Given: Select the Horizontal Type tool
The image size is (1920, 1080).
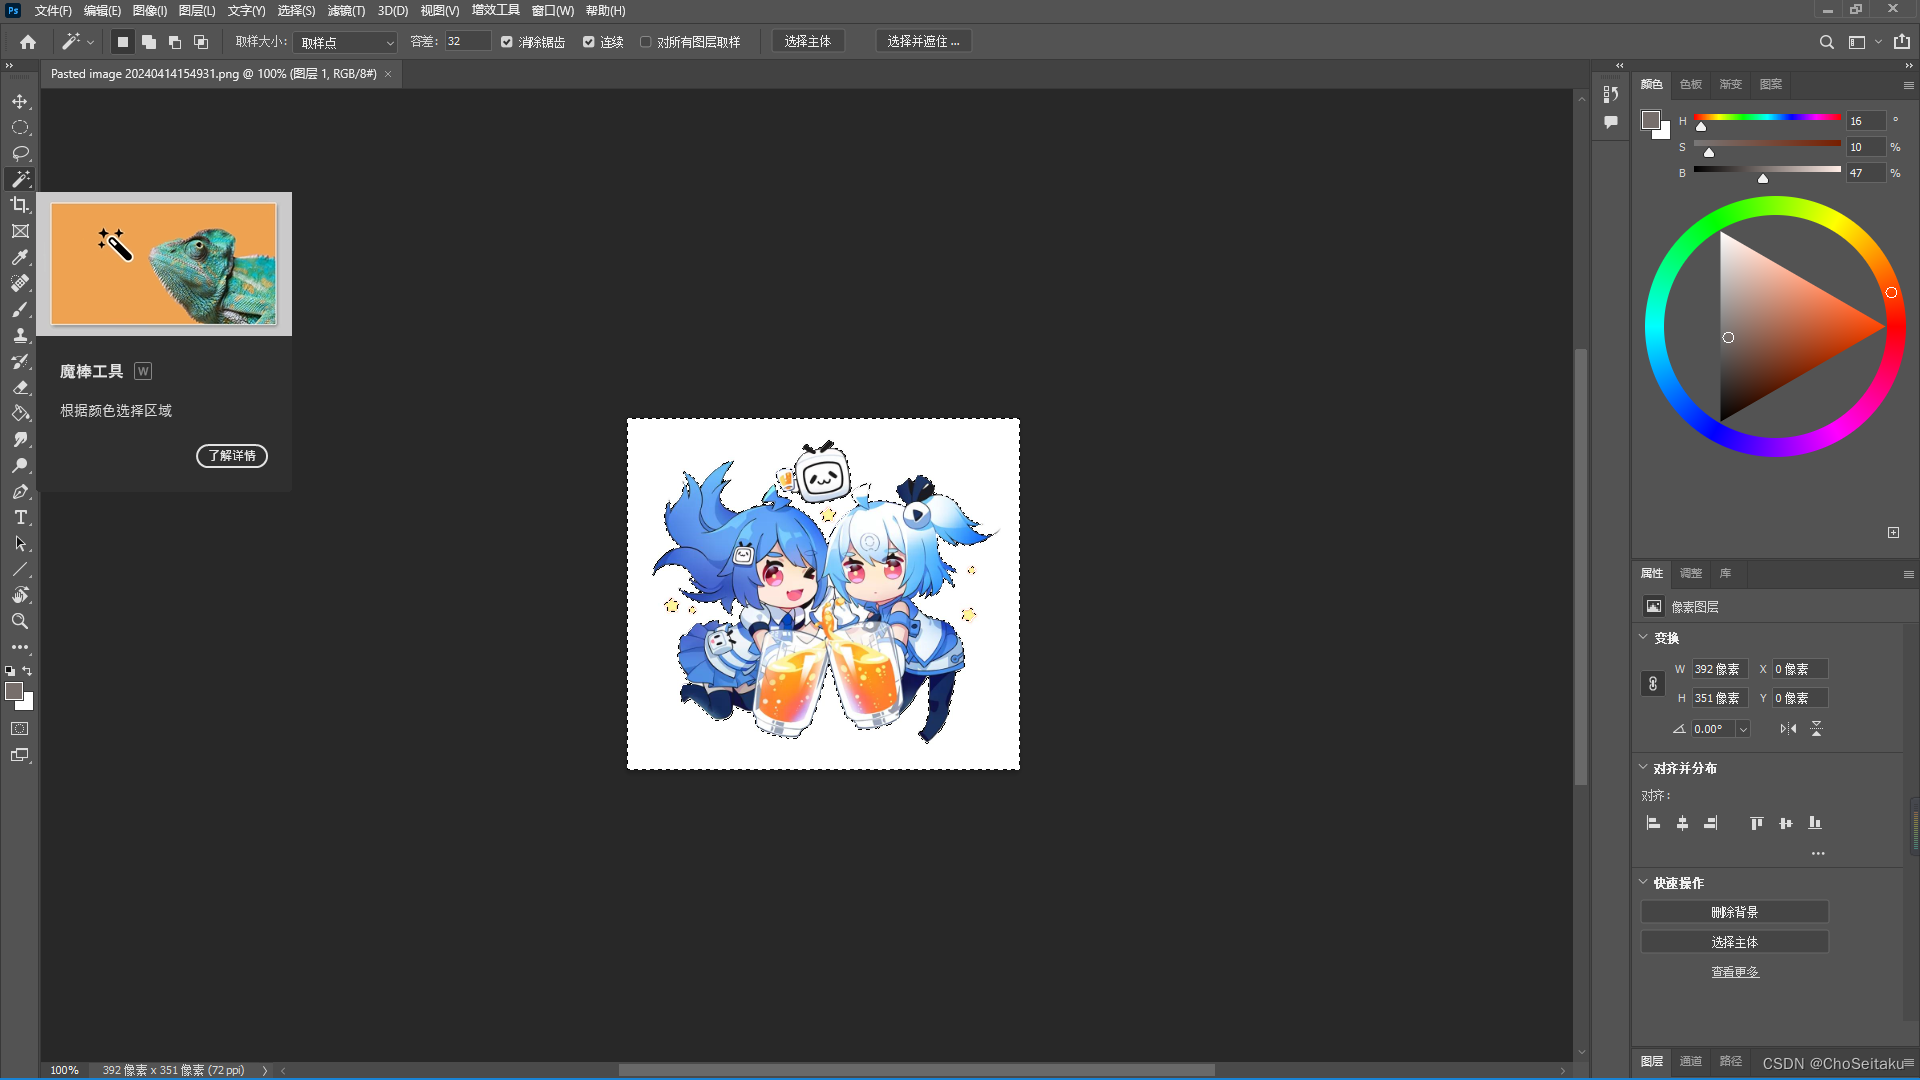Looking at the screenshot, I should click(x=20, y=517).
